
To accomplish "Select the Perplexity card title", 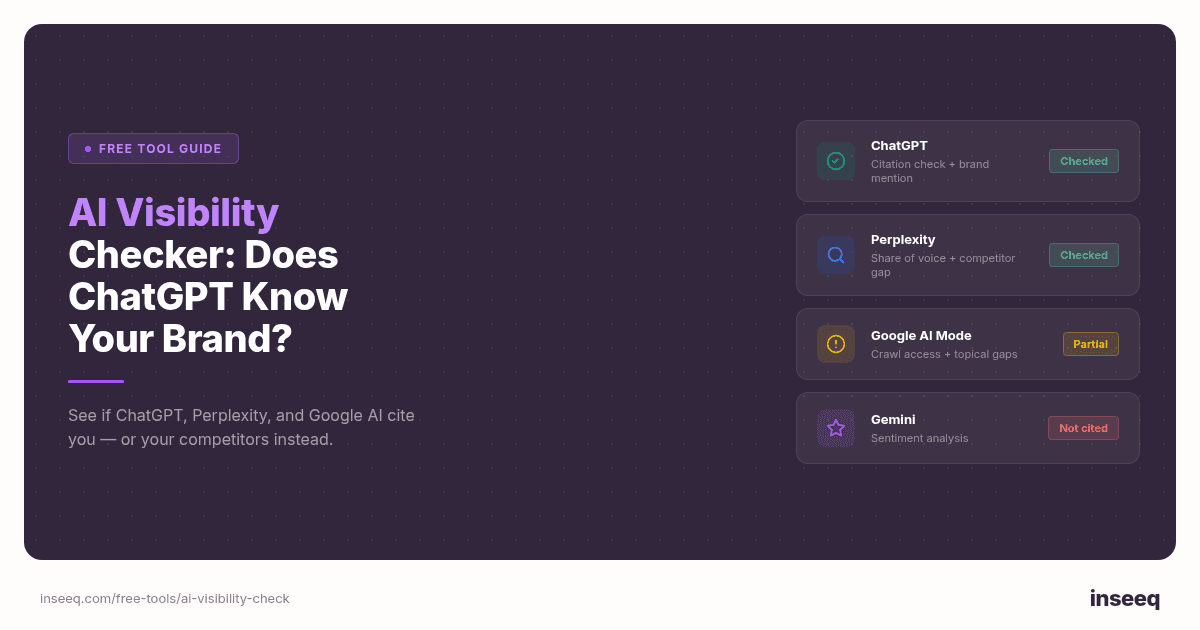I will coord(903,240).
